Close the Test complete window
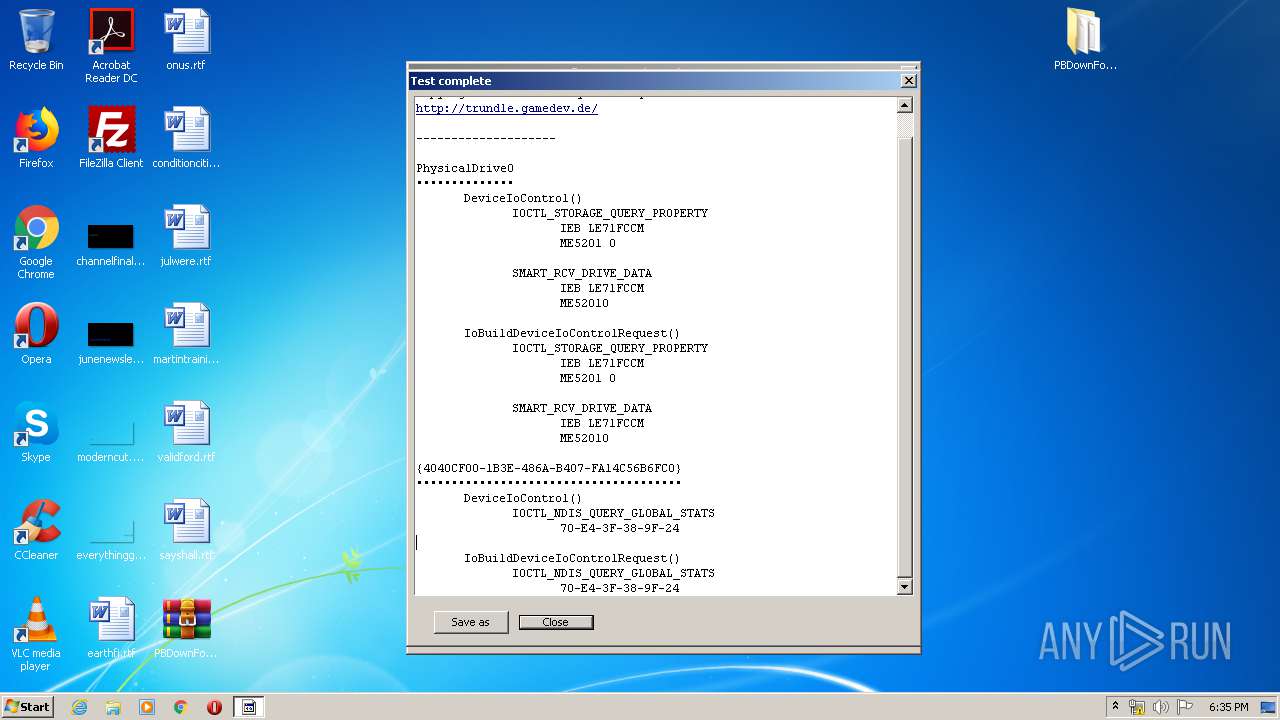Screen dimensions: 1280x720 click(908, 81)
